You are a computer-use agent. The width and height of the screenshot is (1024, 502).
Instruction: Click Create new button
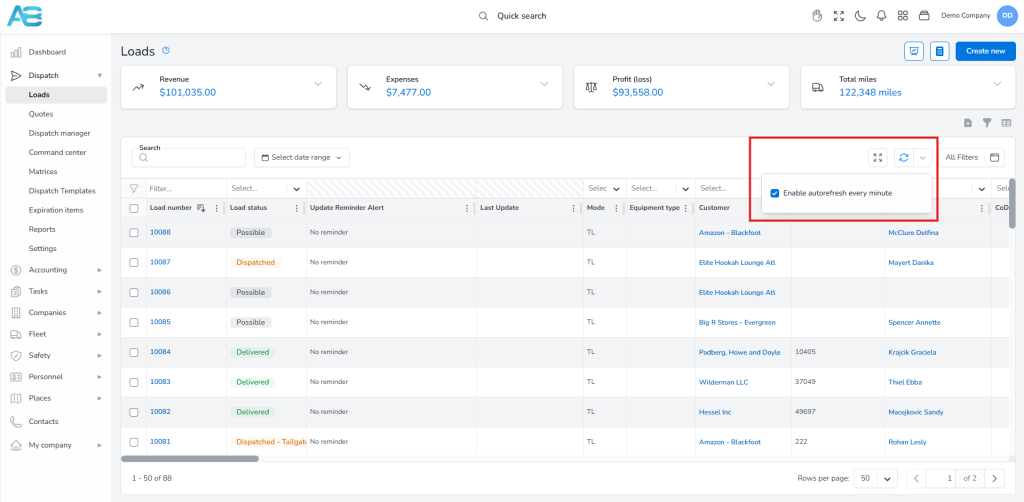(985, 51)
